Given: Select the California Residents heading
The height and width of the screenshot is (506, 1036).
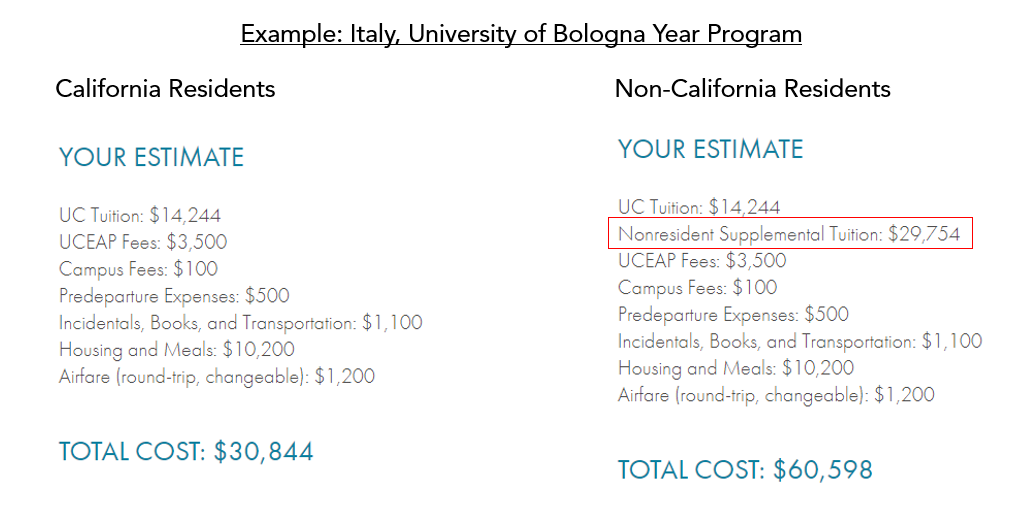Looking at the screenshot, I should point(165,89).
